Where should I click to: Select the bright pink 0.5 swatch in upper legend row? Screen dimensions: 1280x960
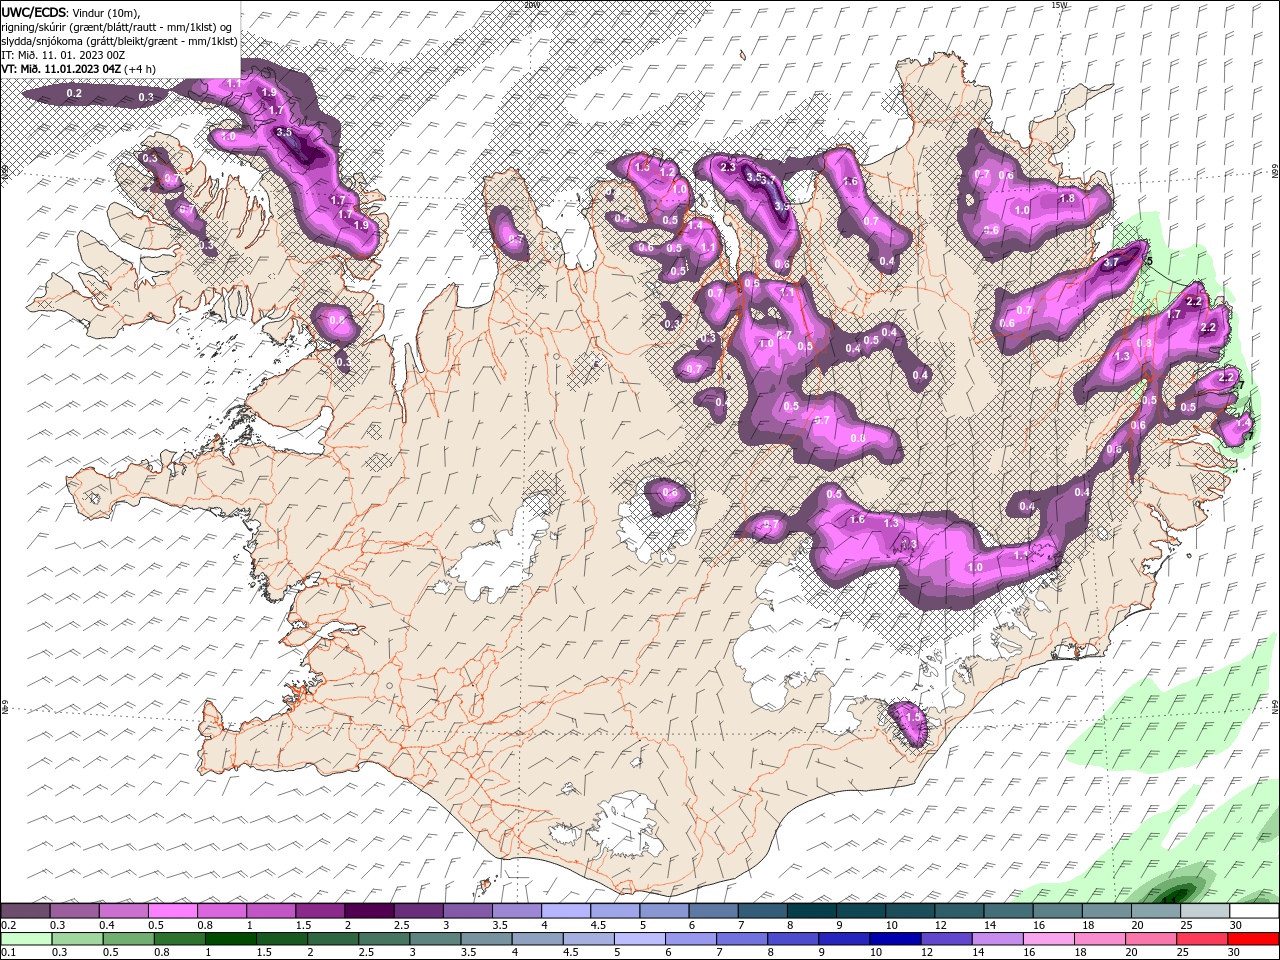coord(172,911)
